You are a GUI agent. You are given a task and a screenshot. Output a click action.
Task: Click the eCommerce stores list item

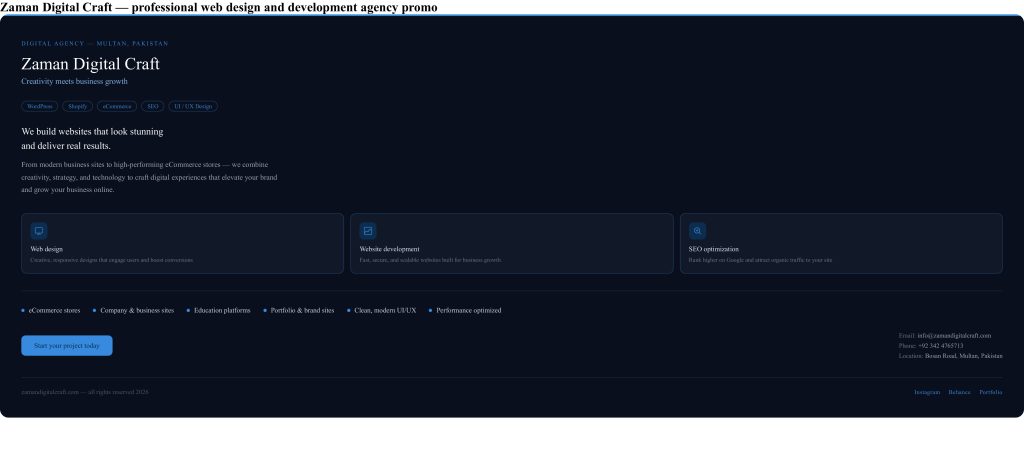click(54, 310)
